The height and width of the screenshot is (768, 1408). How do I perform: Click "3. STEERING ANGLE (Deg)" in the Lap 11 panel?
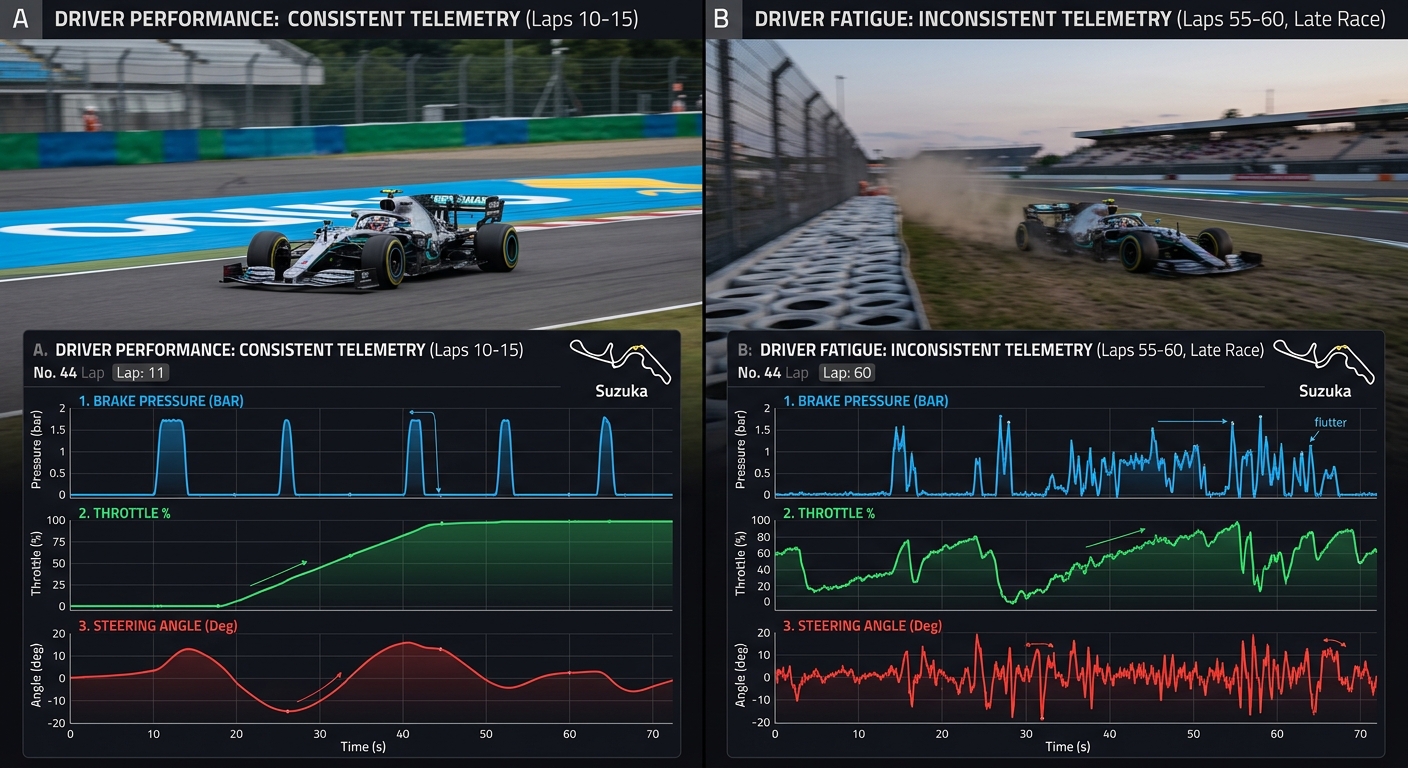coord(159,626)
